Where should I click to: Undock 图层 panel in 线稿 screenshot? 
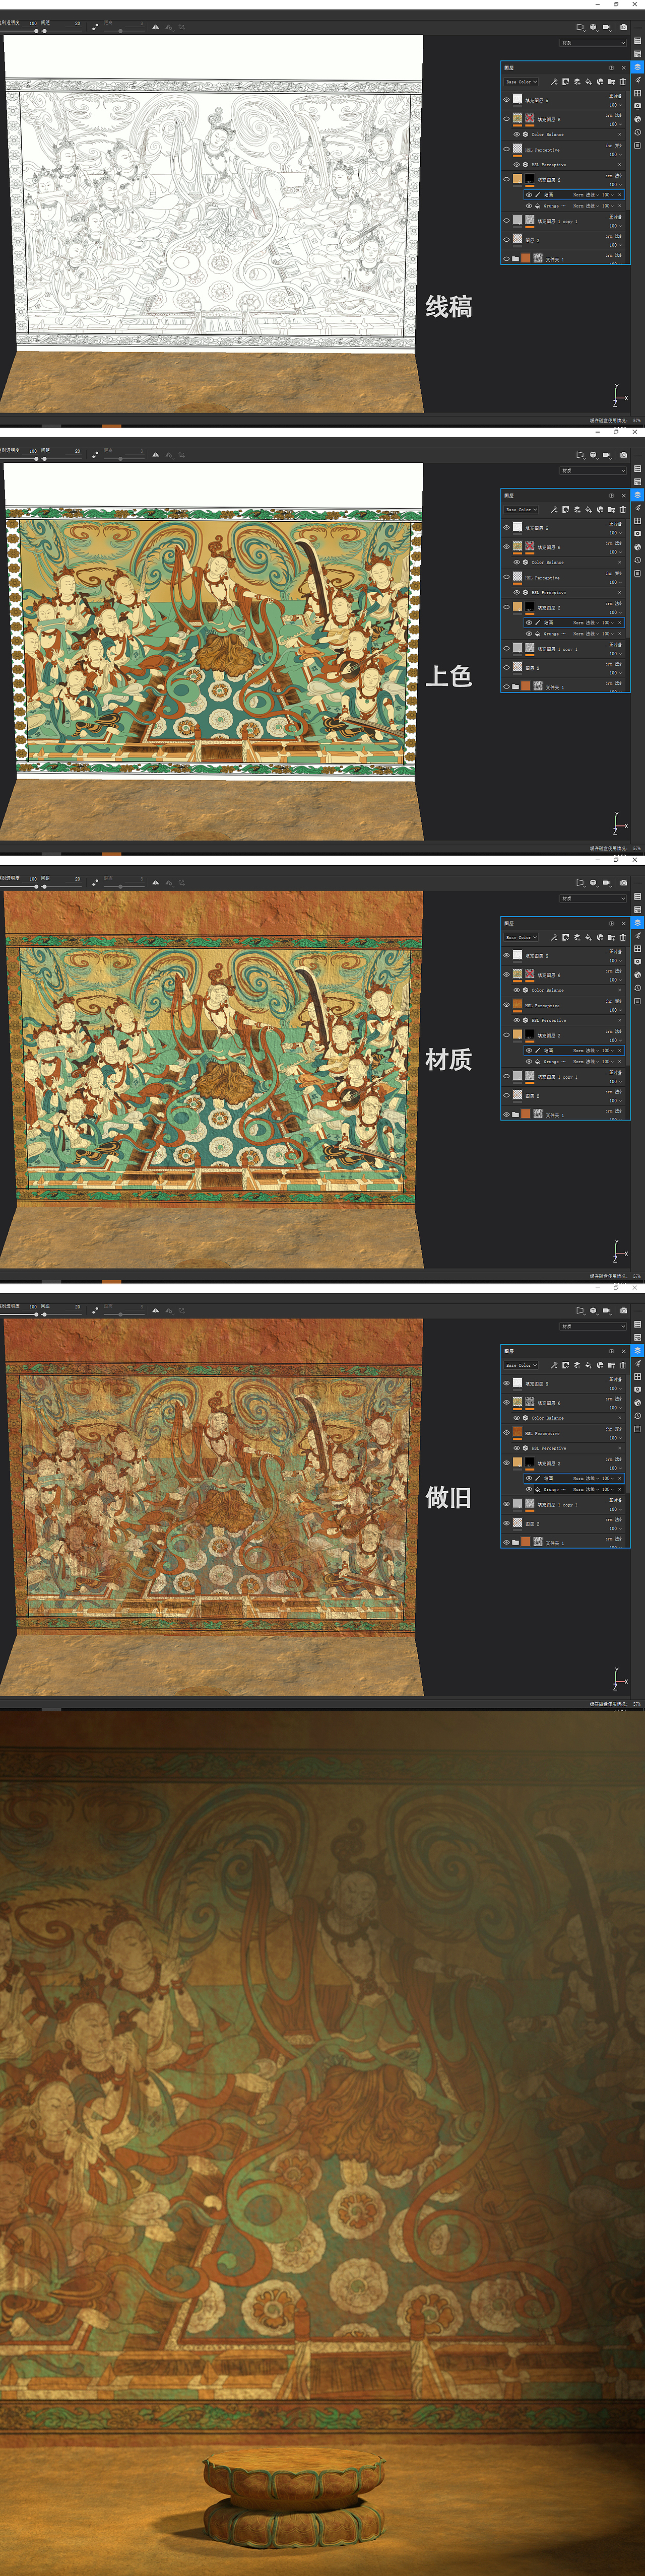tap(611, 68)
